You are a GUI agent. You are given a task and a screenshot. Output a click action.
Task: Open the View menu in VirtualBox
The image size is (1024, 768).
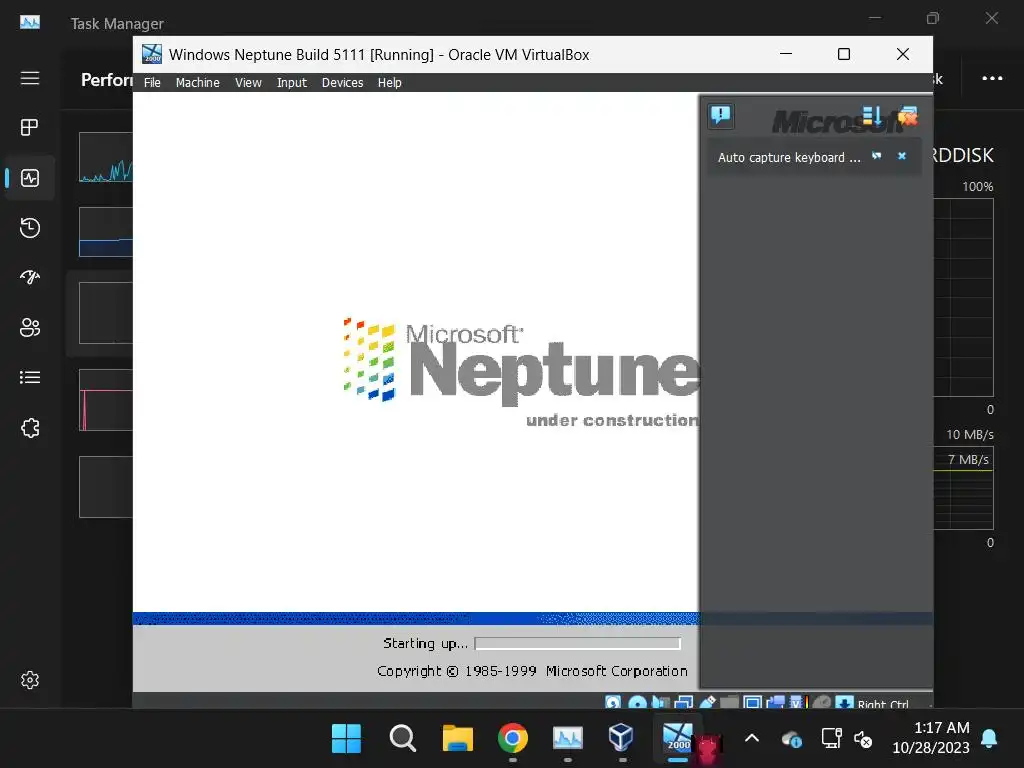click(x=248, y=83)
